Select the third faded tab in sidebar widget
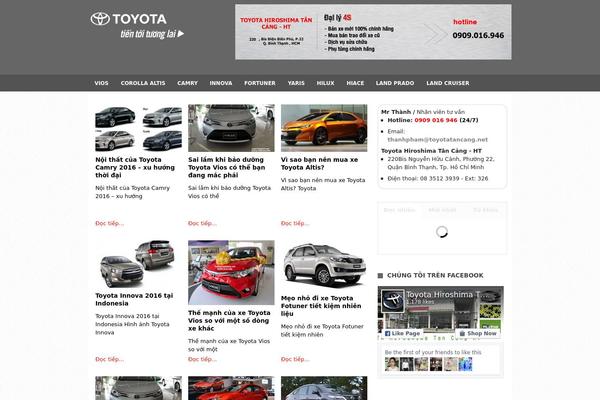 coord(485,210)
